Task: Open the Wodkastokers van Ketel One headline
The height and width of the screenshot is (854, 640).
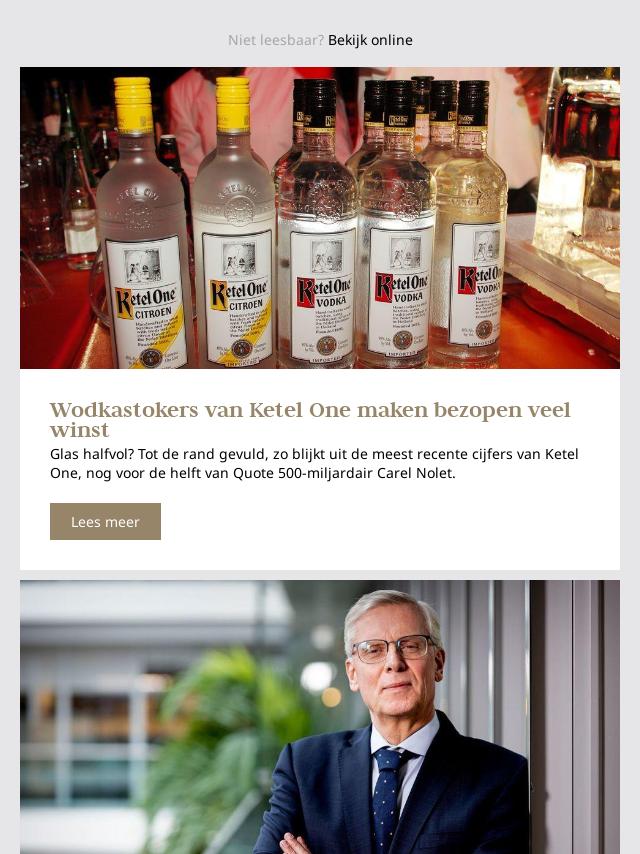Action: tap(310, 419)
